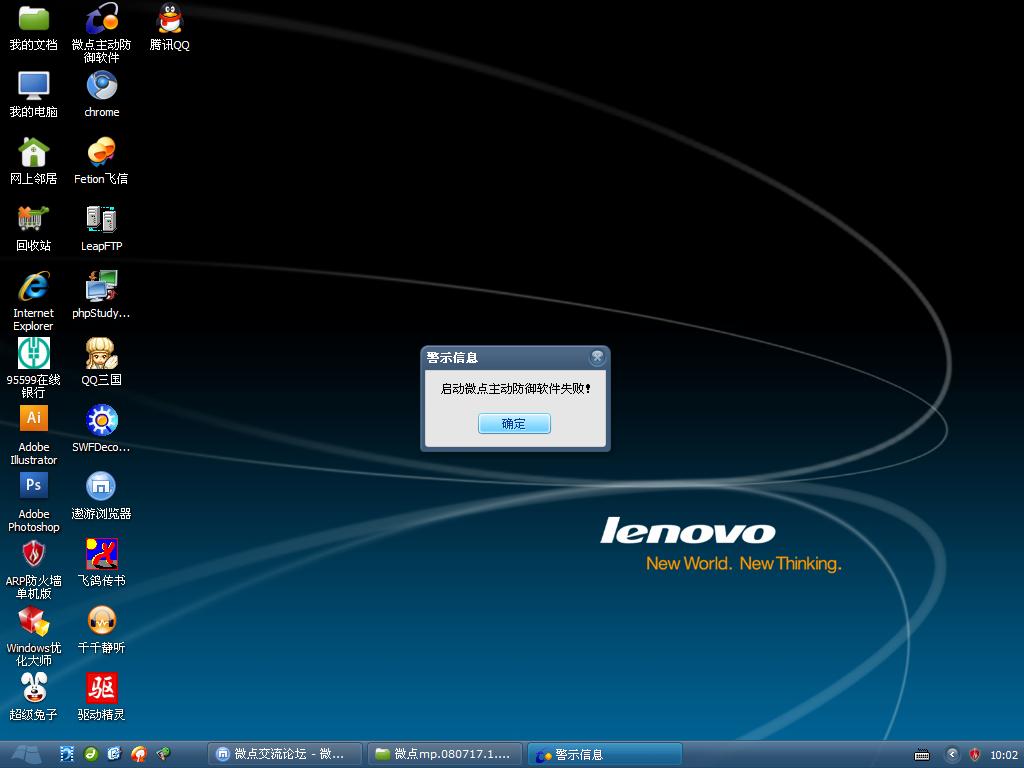
Task: Select the Adobe Illustrator desktop icon
Action: (34, 420)
